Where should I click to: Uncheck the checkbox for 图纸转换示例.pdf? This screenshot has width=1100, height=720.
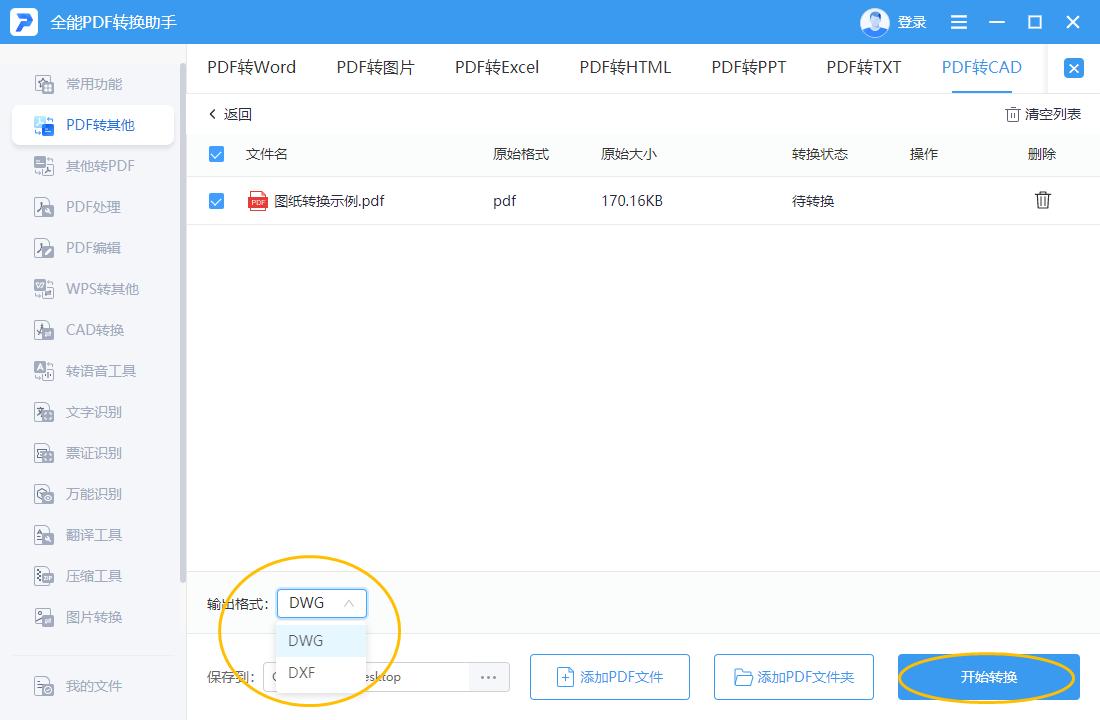pos(216,200)
